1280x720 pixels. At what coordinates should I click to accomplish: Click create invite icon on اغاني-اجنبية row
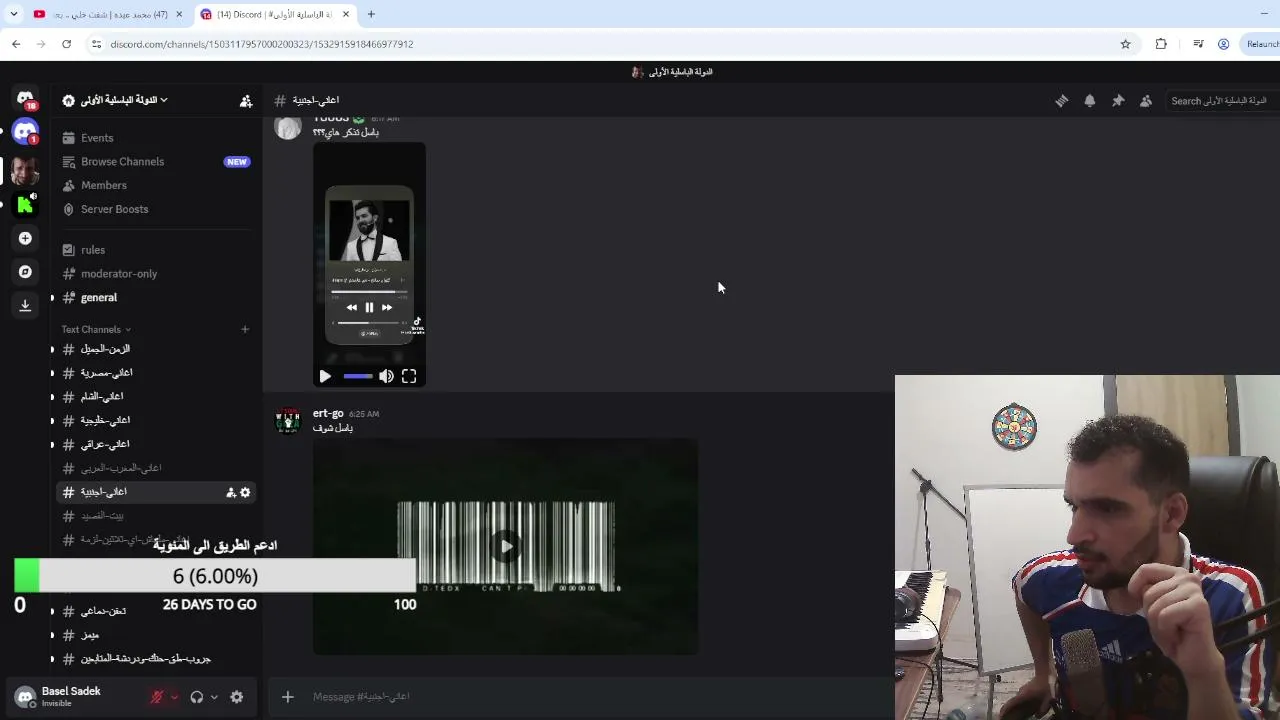point(231,492)
